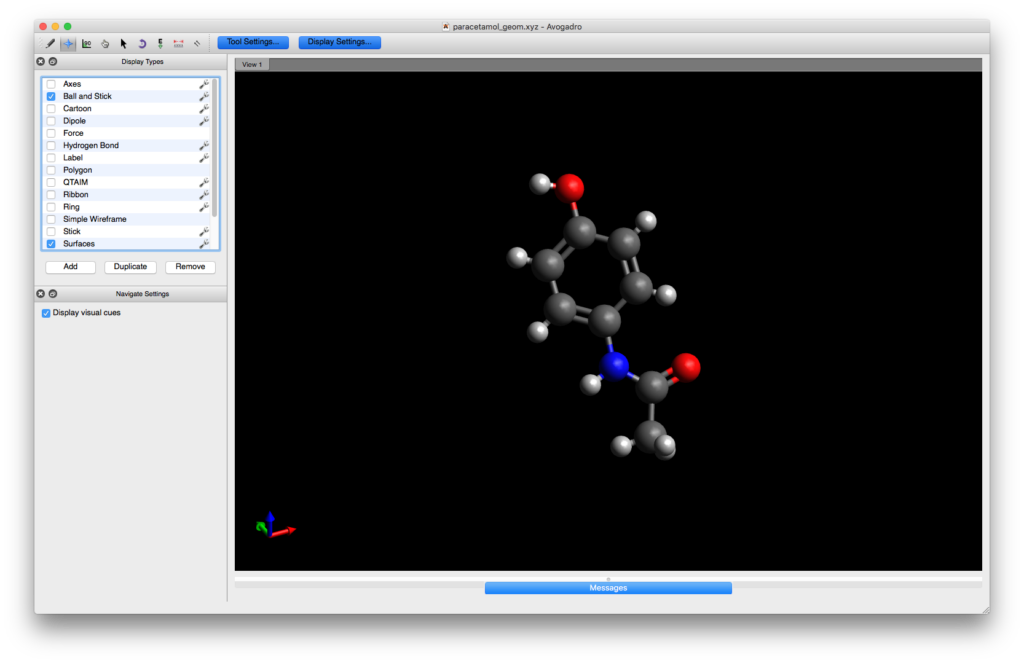Select the Navigate tool in toolbar
The height and width of the screenshot is (663, 1024).
[x=68, y=43]
